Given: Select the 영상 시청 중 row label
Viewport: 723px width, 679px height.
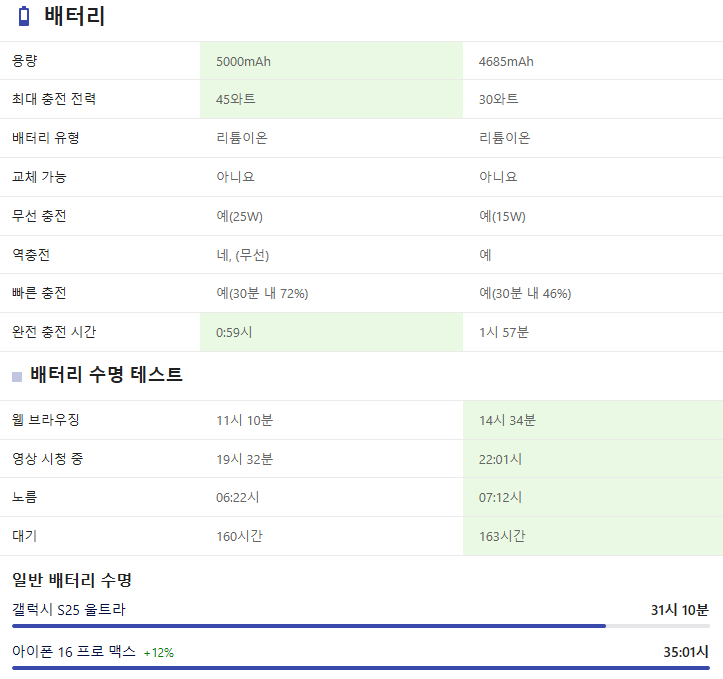Looking at the screenshot, I should point(47,459).
